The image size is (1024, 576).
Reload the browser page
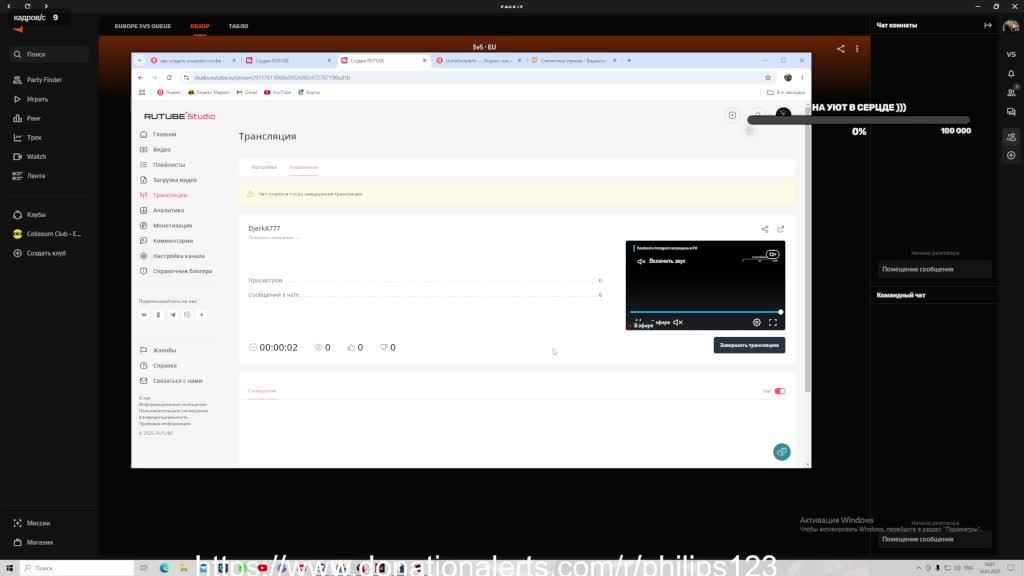[x=169, y=78]
